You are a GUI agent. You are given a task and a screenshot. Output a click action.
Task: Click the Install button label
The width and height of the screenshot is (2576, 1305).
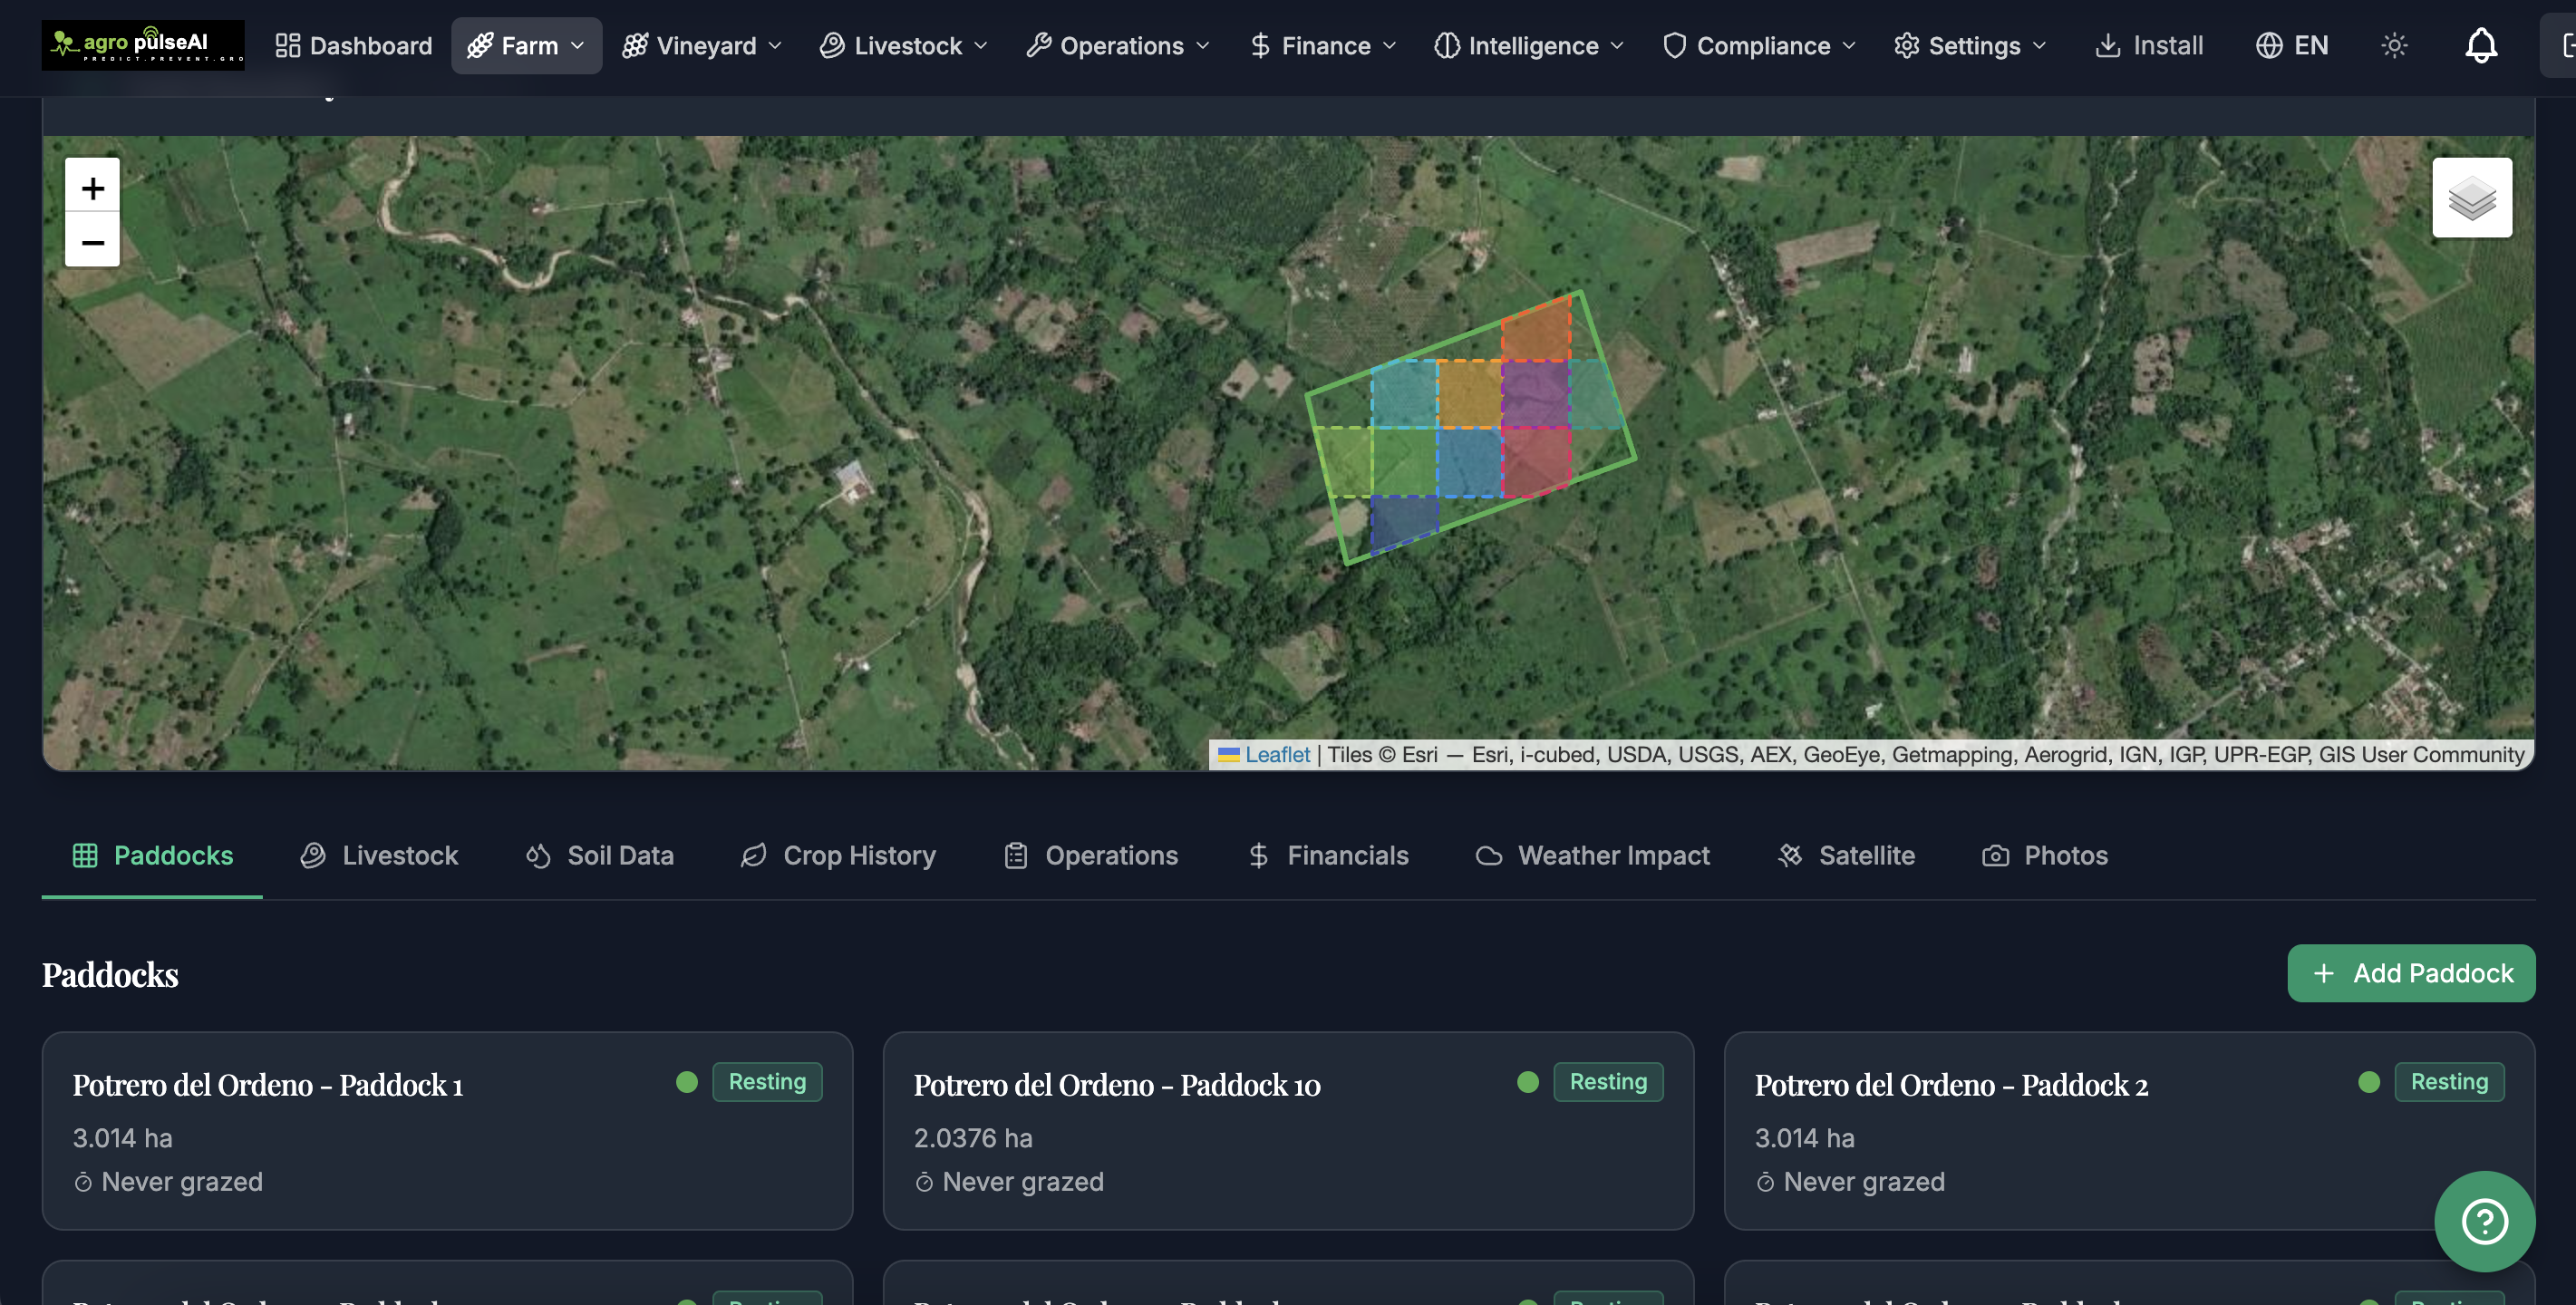[2168, 45]
